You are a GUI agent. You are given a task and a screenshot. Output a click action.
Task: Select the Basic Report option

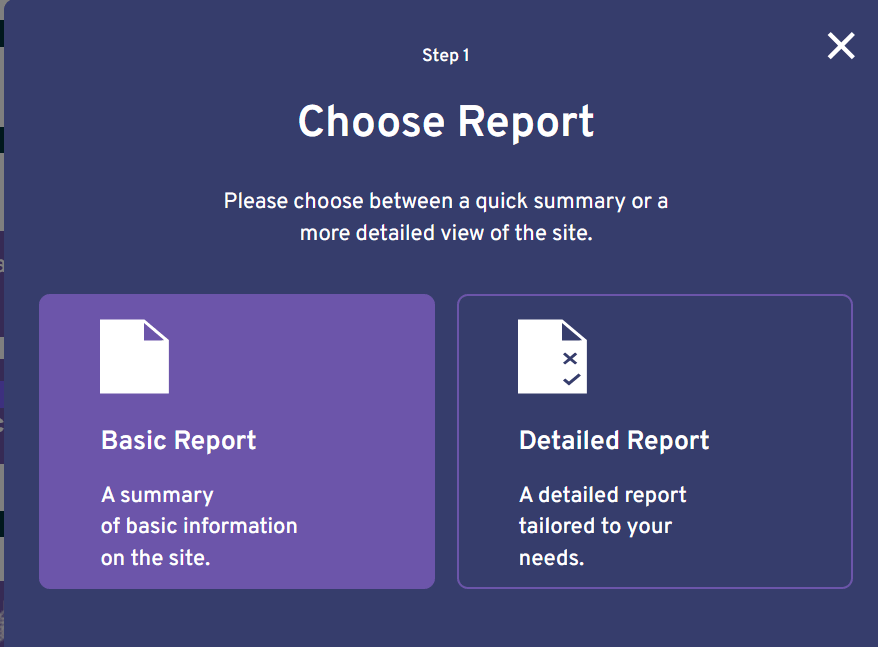click(237, 440)
